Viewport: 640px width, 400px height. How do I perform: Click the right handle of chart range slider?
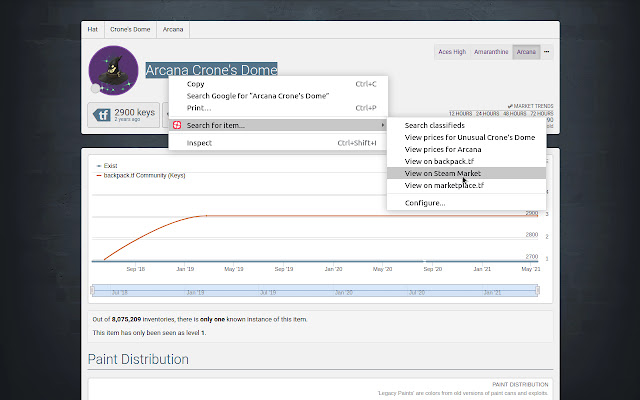[538, 290]
